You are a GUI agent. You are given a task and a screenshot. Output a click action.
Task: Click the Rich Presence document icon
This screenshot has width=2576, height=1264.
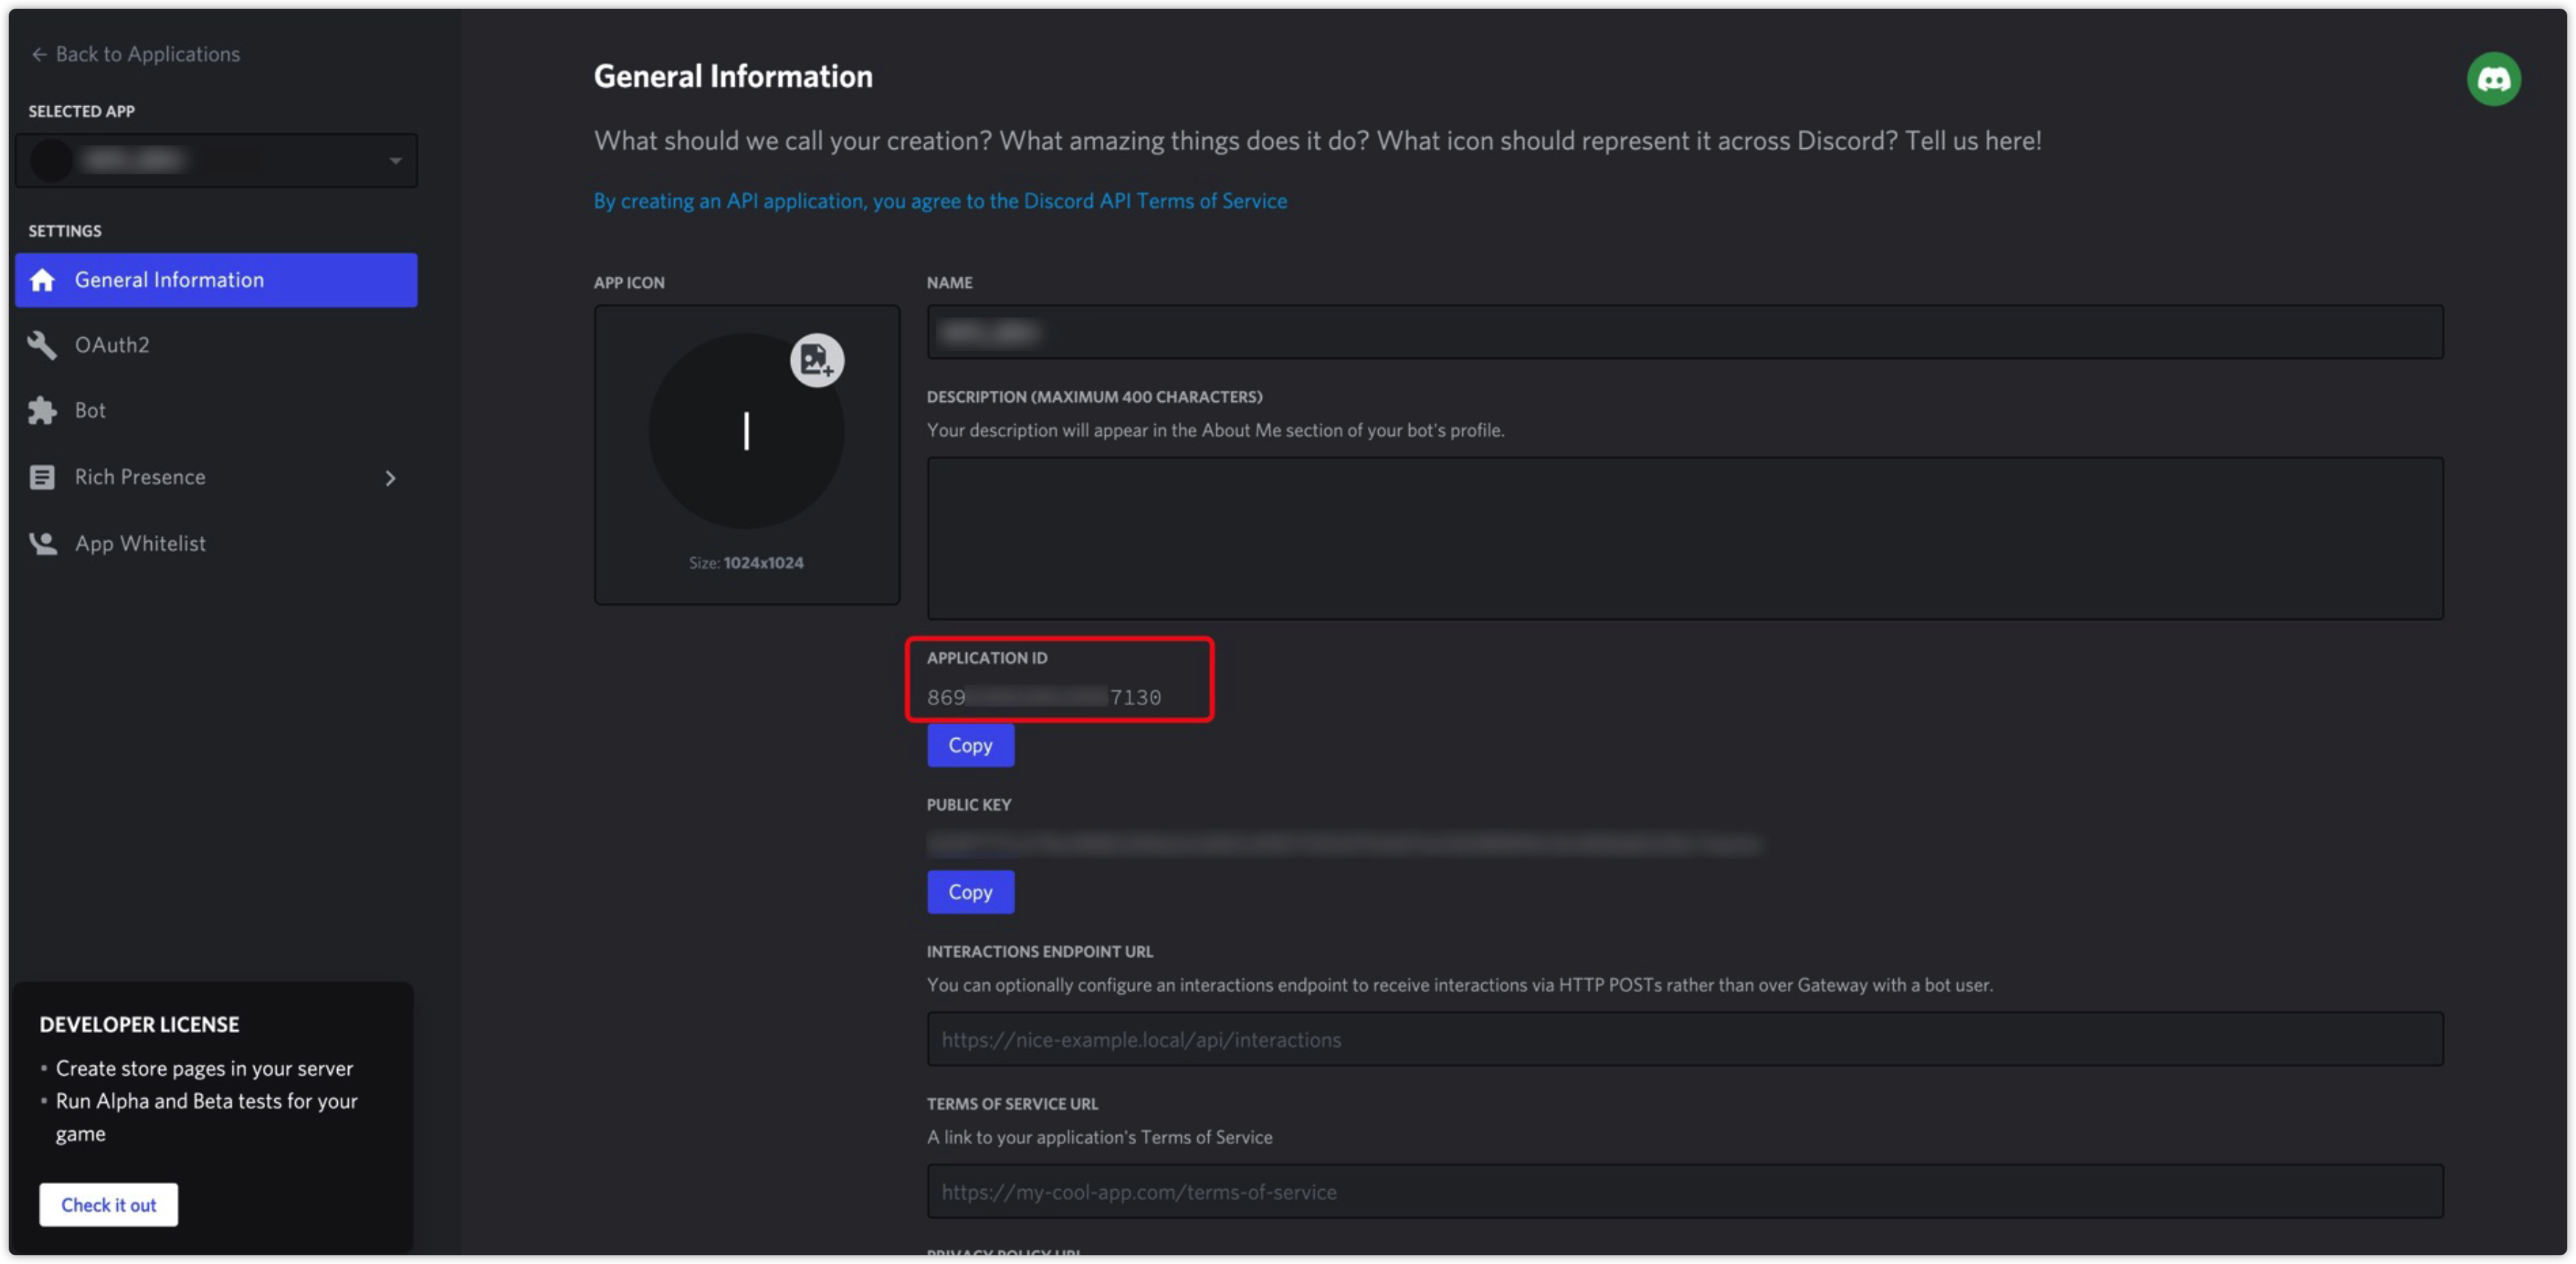[x=42, y=477]
